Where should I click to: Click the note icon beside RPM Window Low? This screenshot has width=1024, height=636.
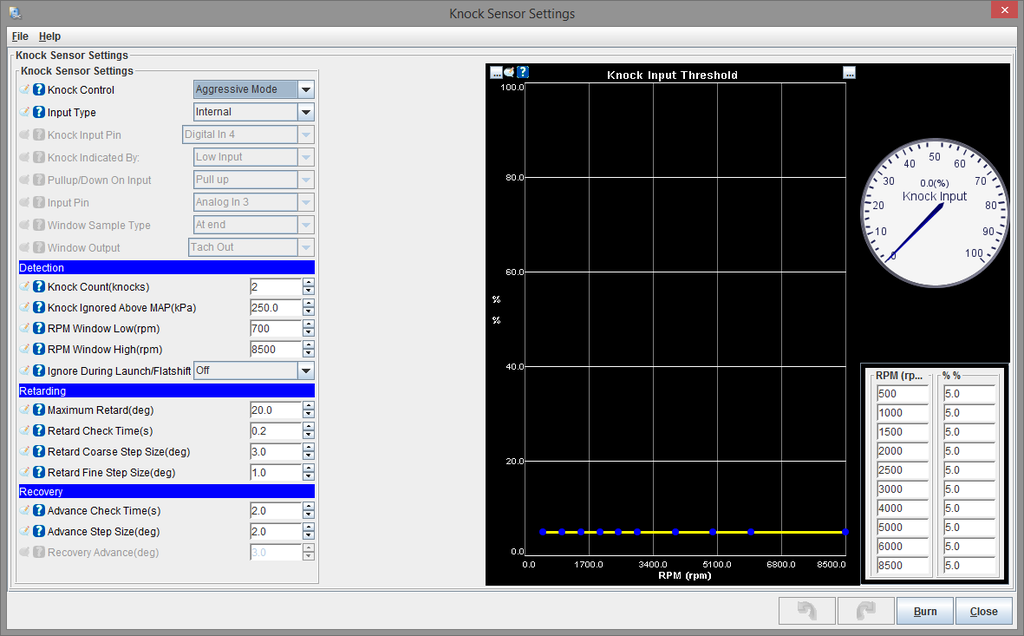tap(26, 328)
